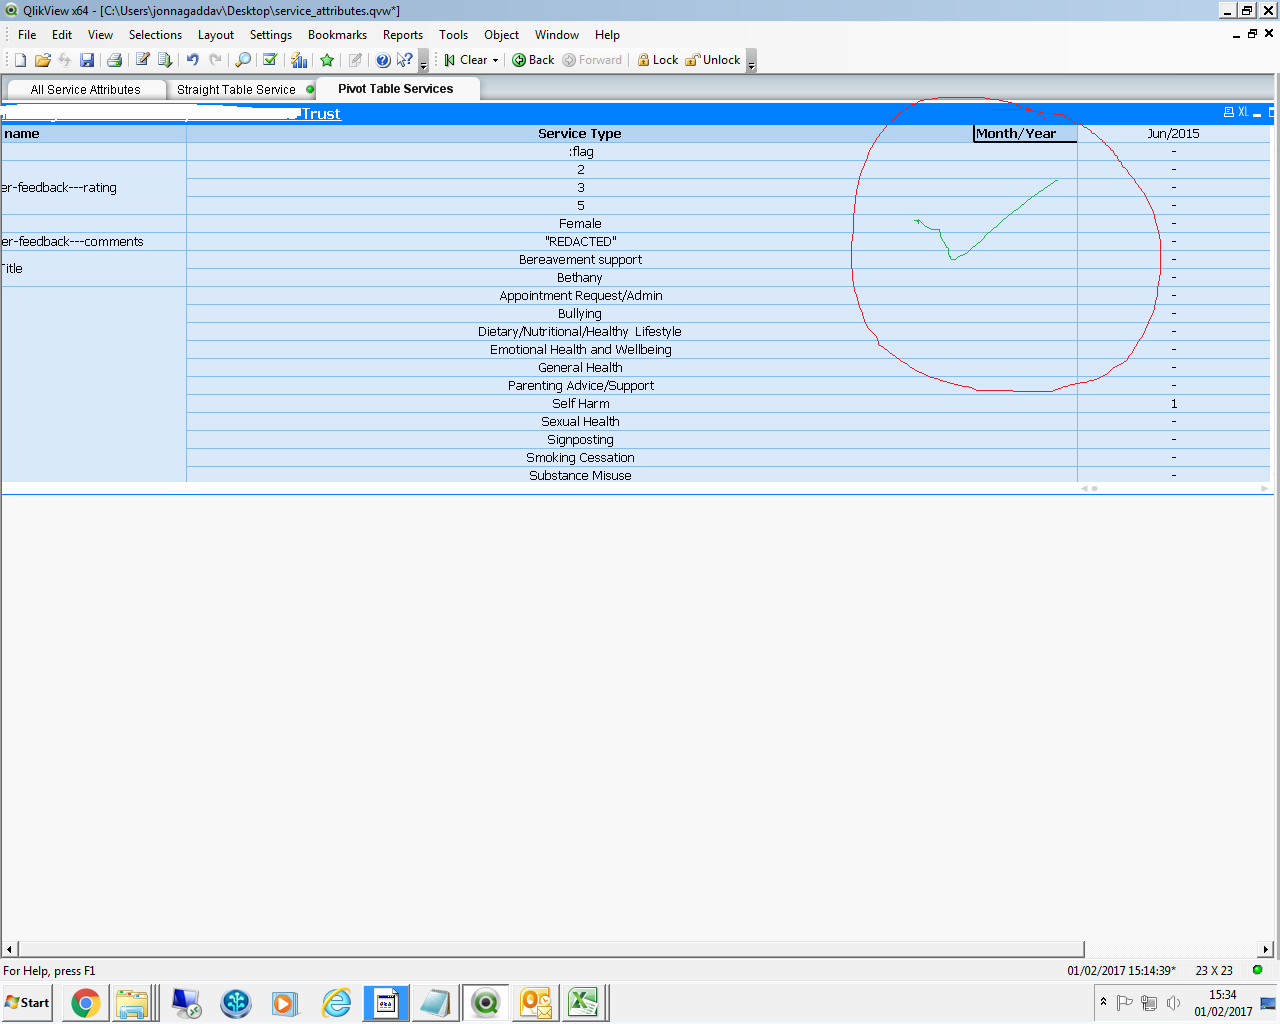1280x1024 pixels.
Task: Lock the current selections
Action: click(x=657, y=60)
